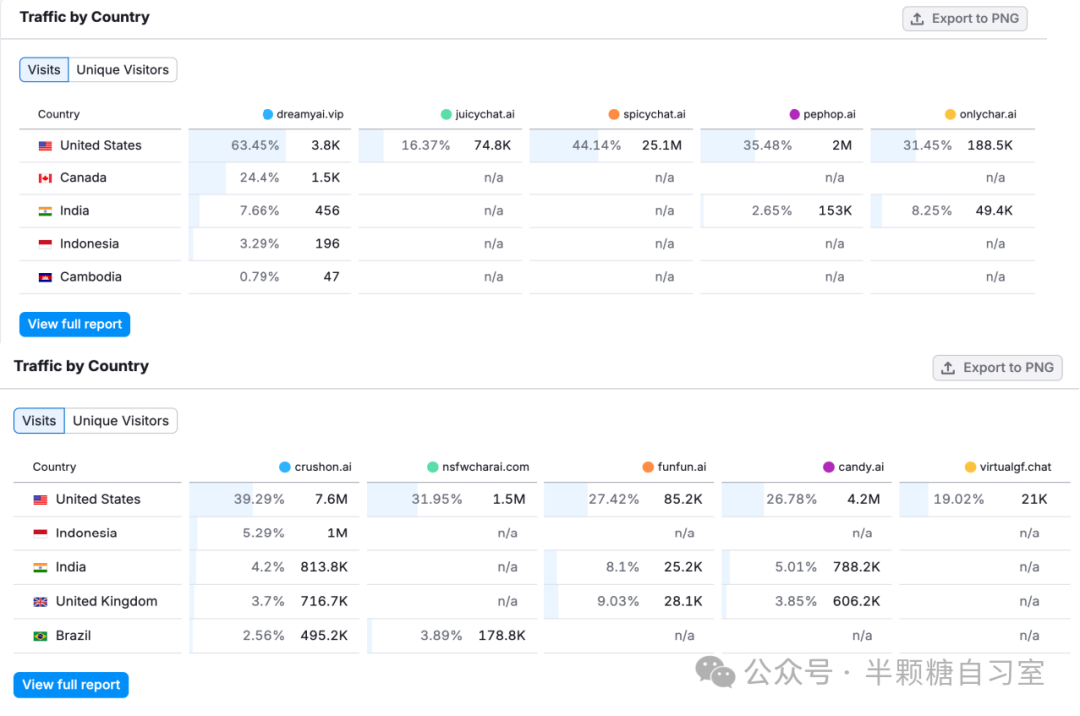The image size is (1080, 716).
Task: Click the funfun.ai column header text
Action: pyautogui.click(x=682, y=467)
